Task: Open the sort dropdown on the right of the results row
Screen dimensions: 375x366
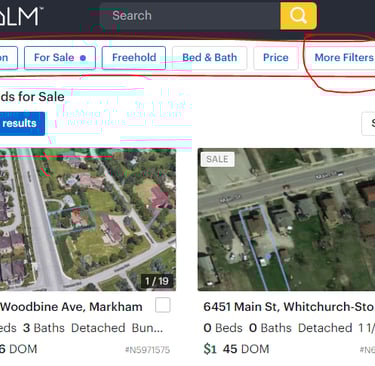Action: pyautogui.click(x=368, y=124)
